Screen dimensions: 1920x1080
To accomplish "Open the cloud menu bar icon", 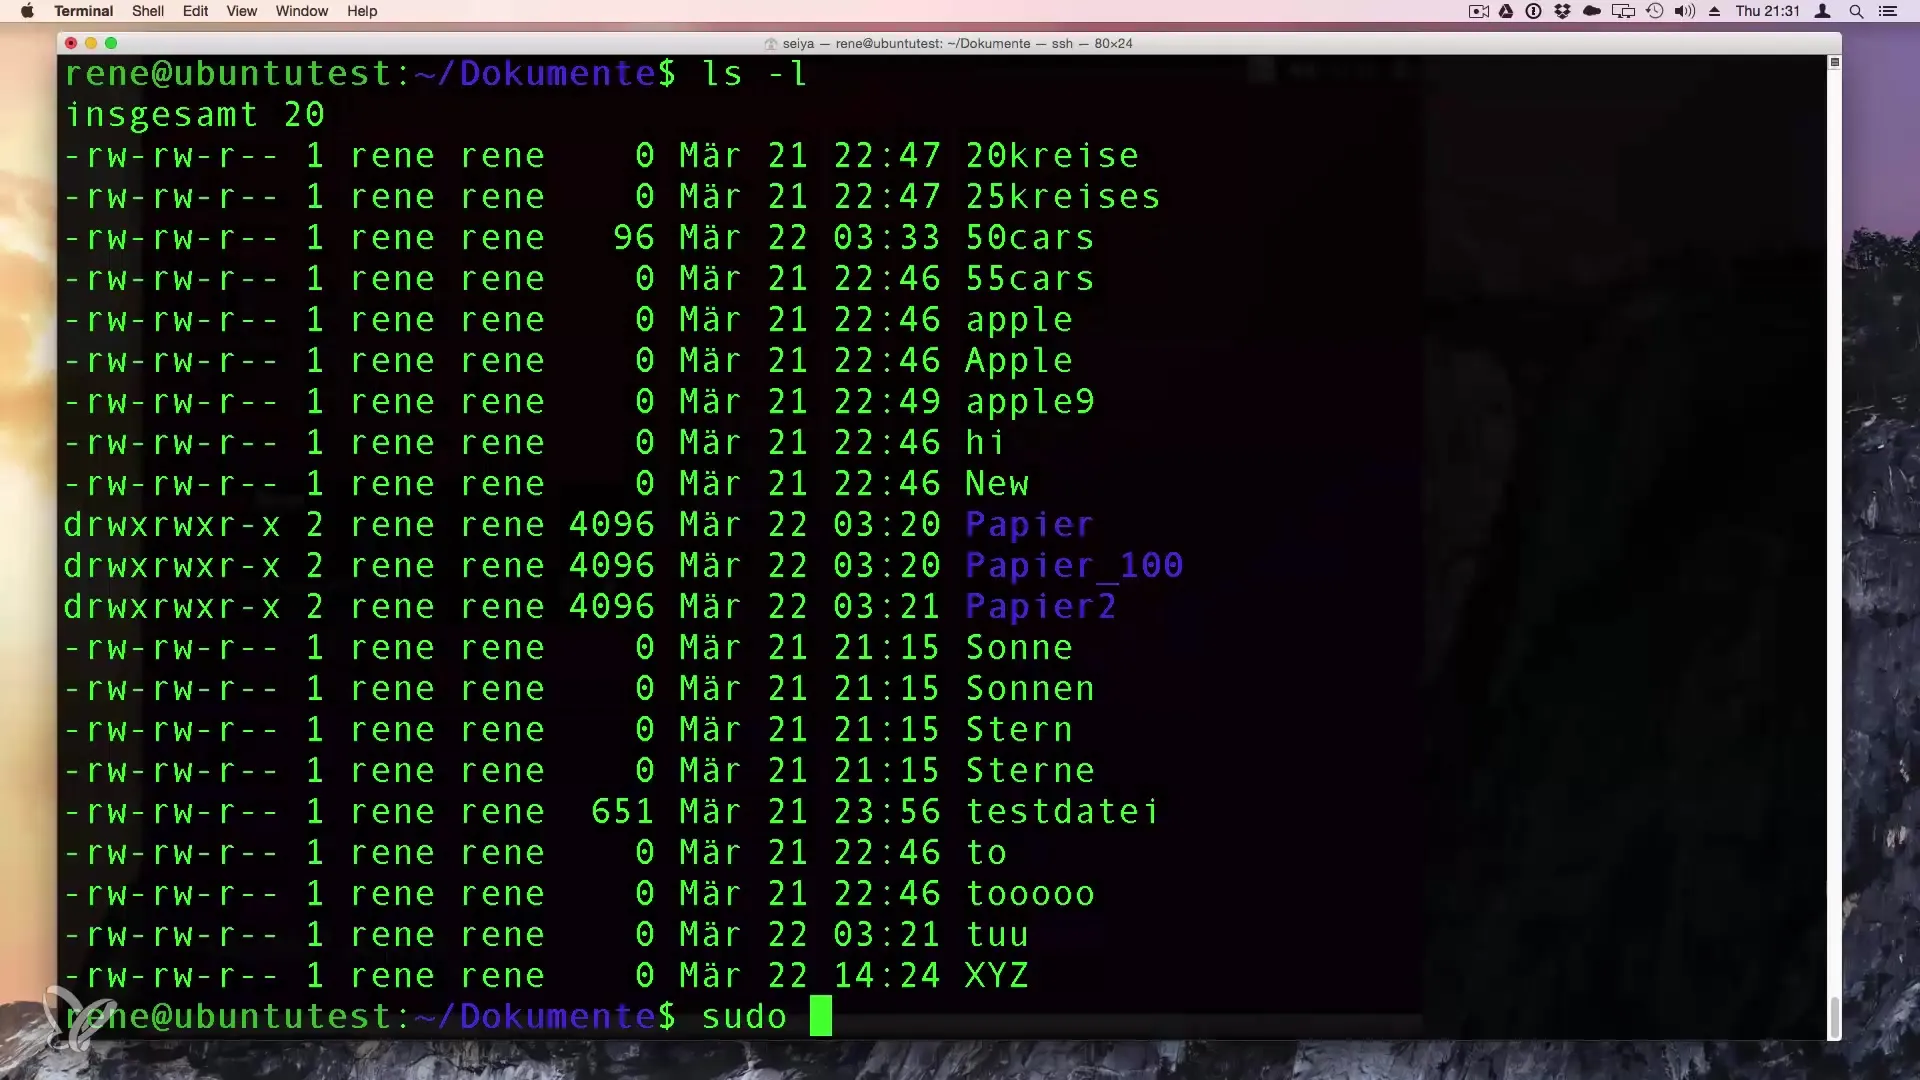I will click(1592, 11).
